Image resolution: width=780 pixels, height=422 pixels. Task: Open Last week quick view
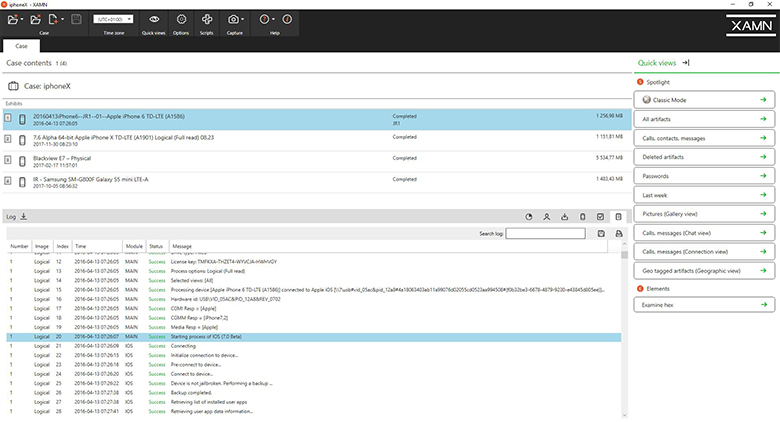point(704,195)
